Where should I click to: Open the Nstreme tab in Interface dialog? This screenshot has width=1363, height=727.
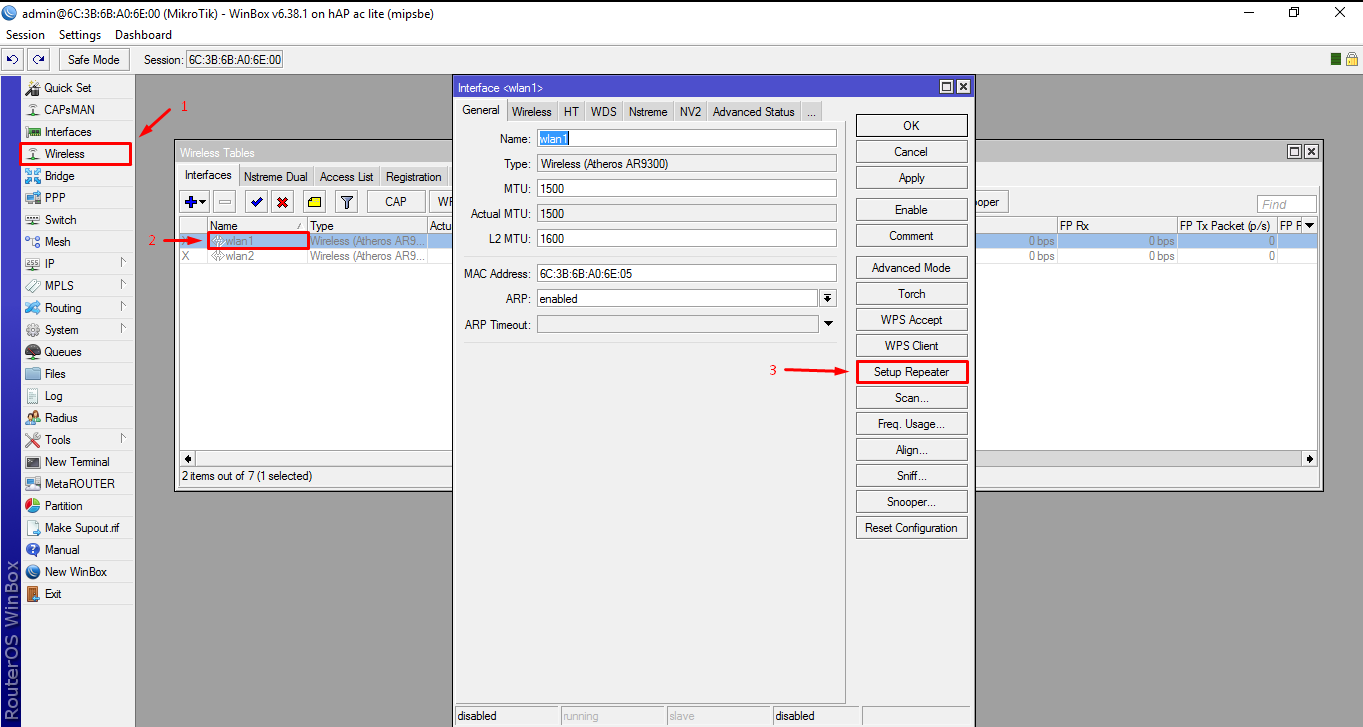[x=648, y=112]
